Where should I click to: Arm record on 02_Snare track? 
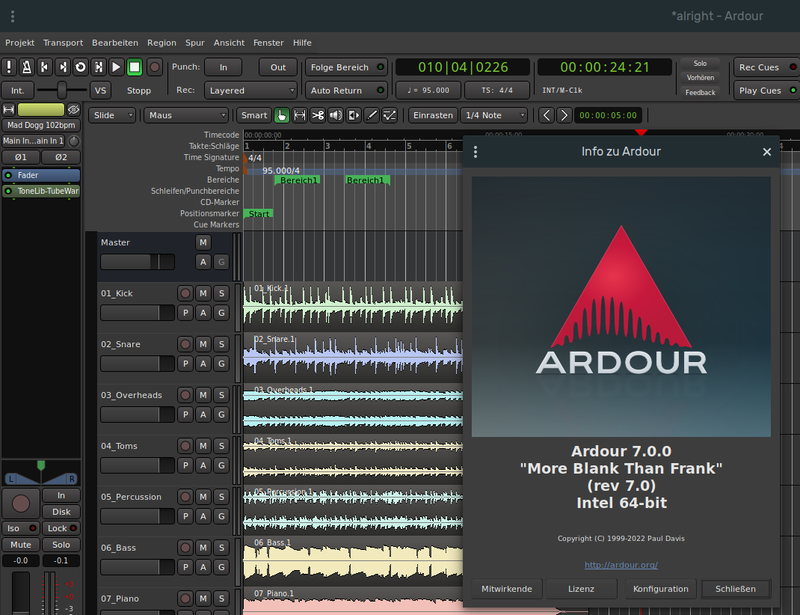tap(185, 344)
